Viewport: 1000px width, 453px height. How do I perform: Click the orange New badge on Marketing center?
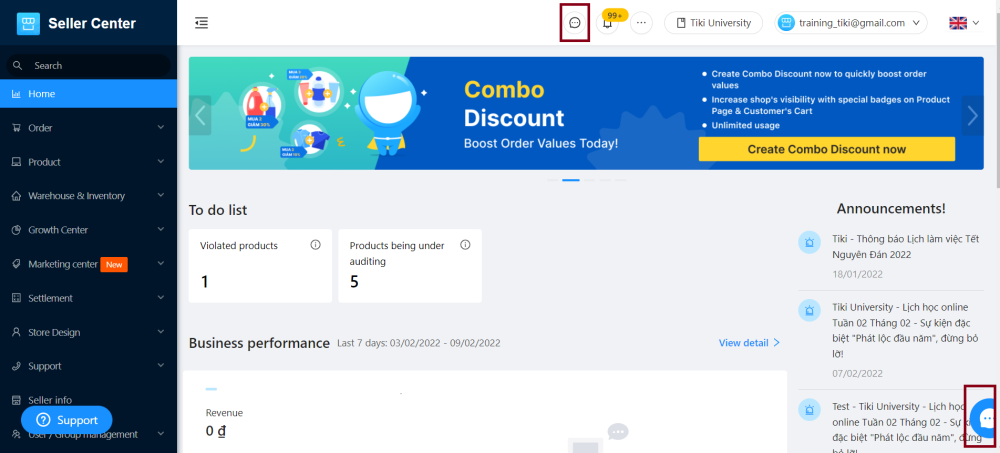(x=114, y=264)
